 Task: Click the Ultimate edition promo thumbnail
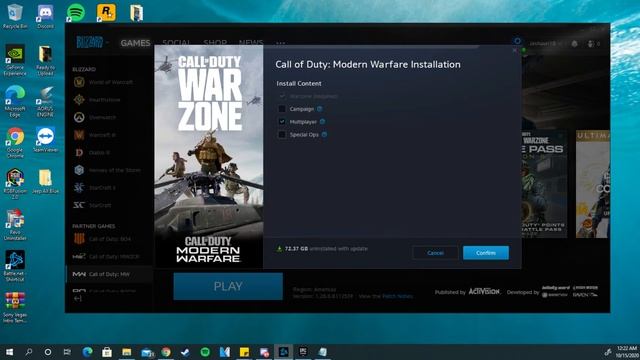593,184
